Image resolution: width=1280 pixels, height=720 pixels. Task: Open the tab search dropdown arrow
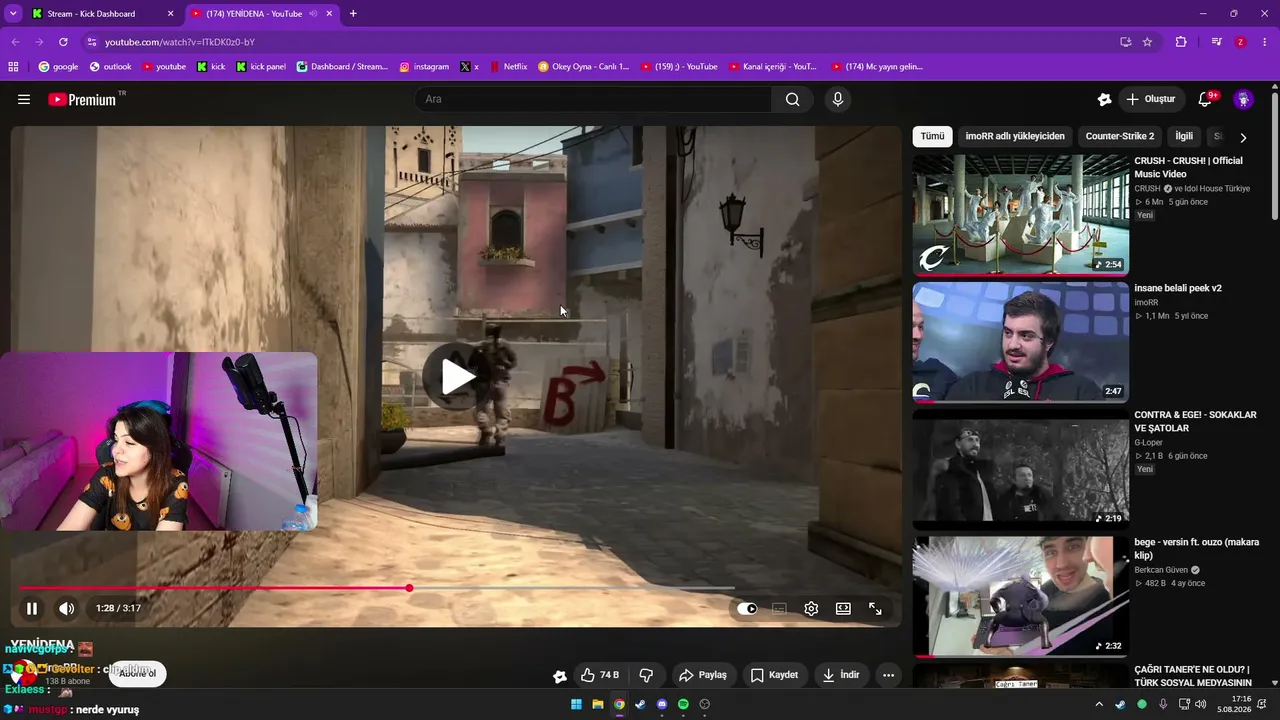[13, 14]
